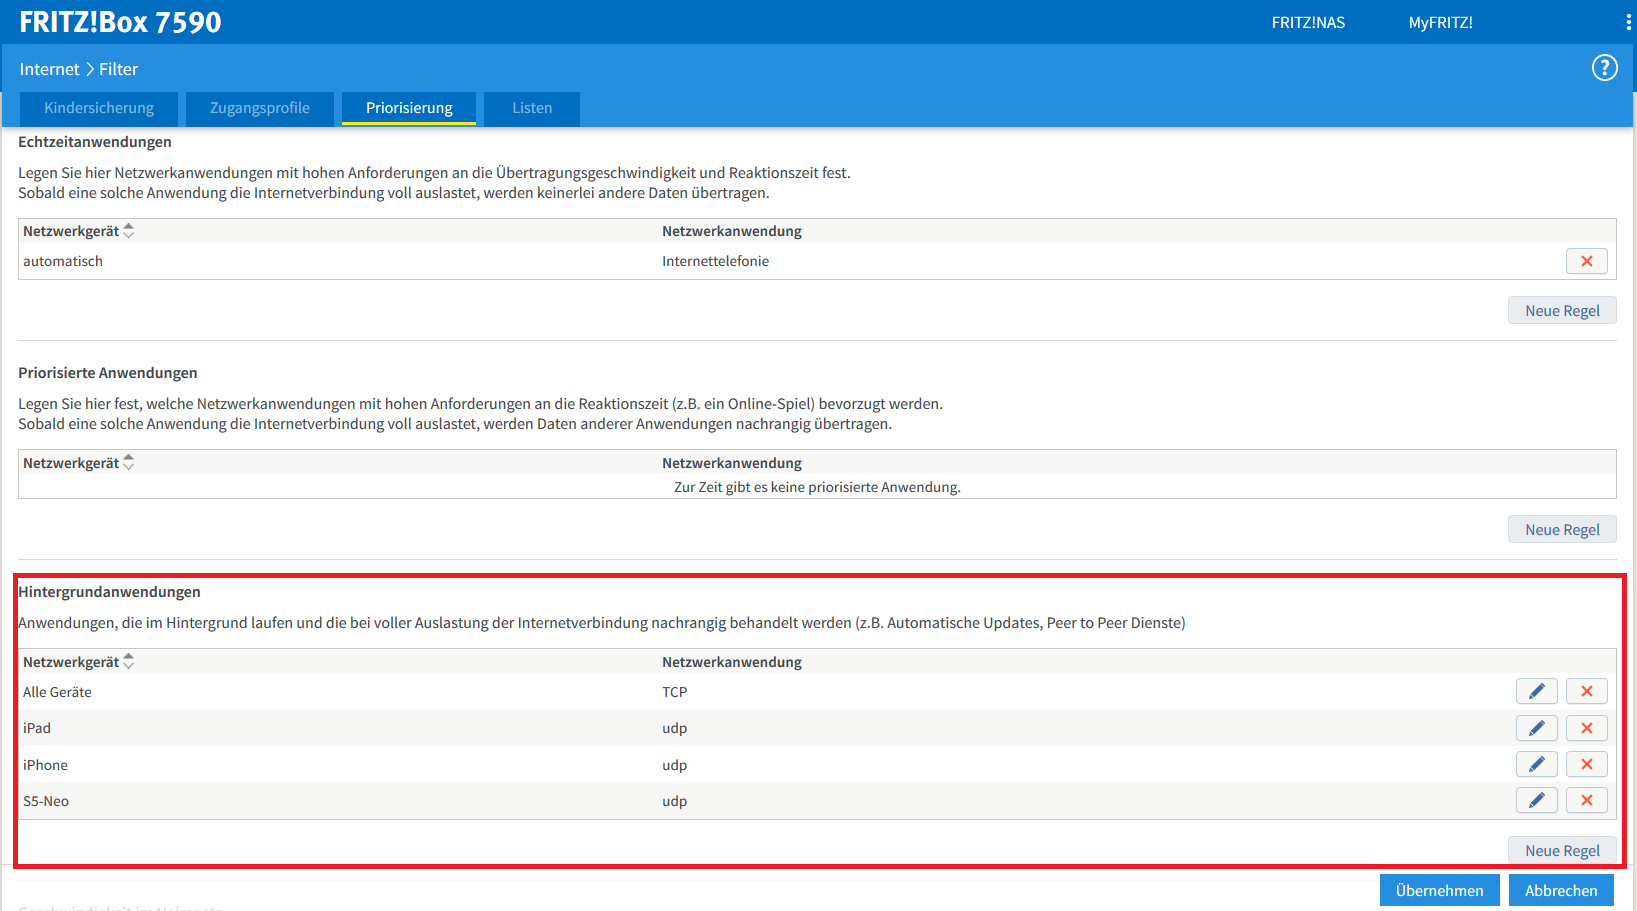1637x911 pixels.
Task: Select the 'automatisch' device cell
Action: 63,261
